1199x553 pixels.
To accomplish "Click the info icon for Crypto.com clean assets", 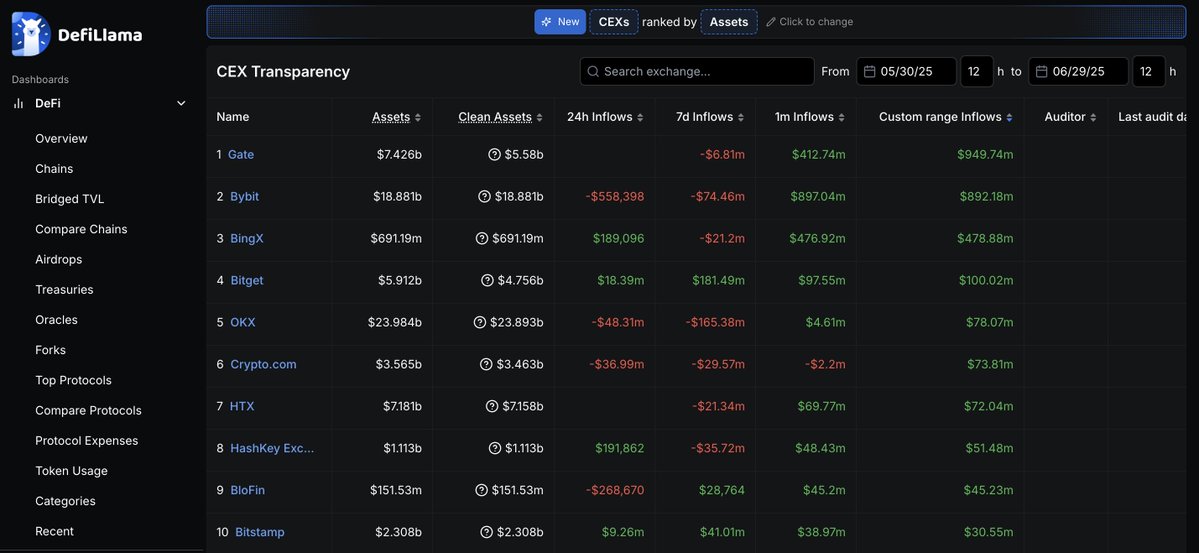I will 486,364.
